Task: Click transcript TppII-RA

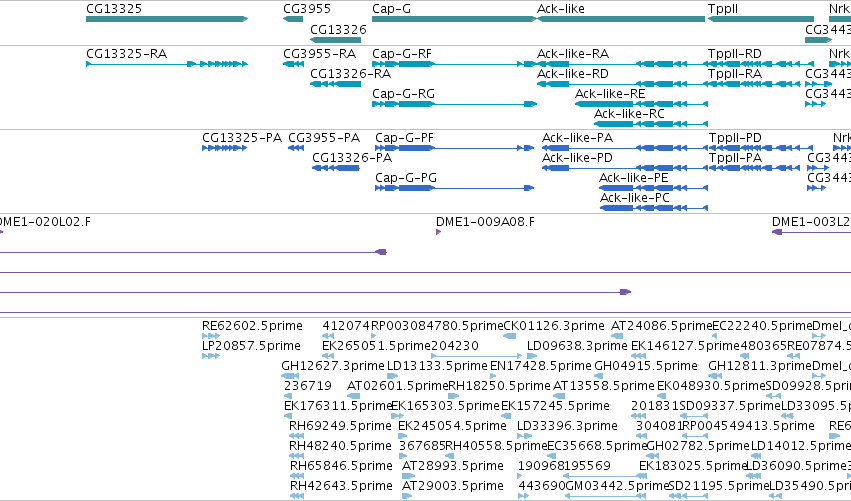Action: [x=734, y=73]
